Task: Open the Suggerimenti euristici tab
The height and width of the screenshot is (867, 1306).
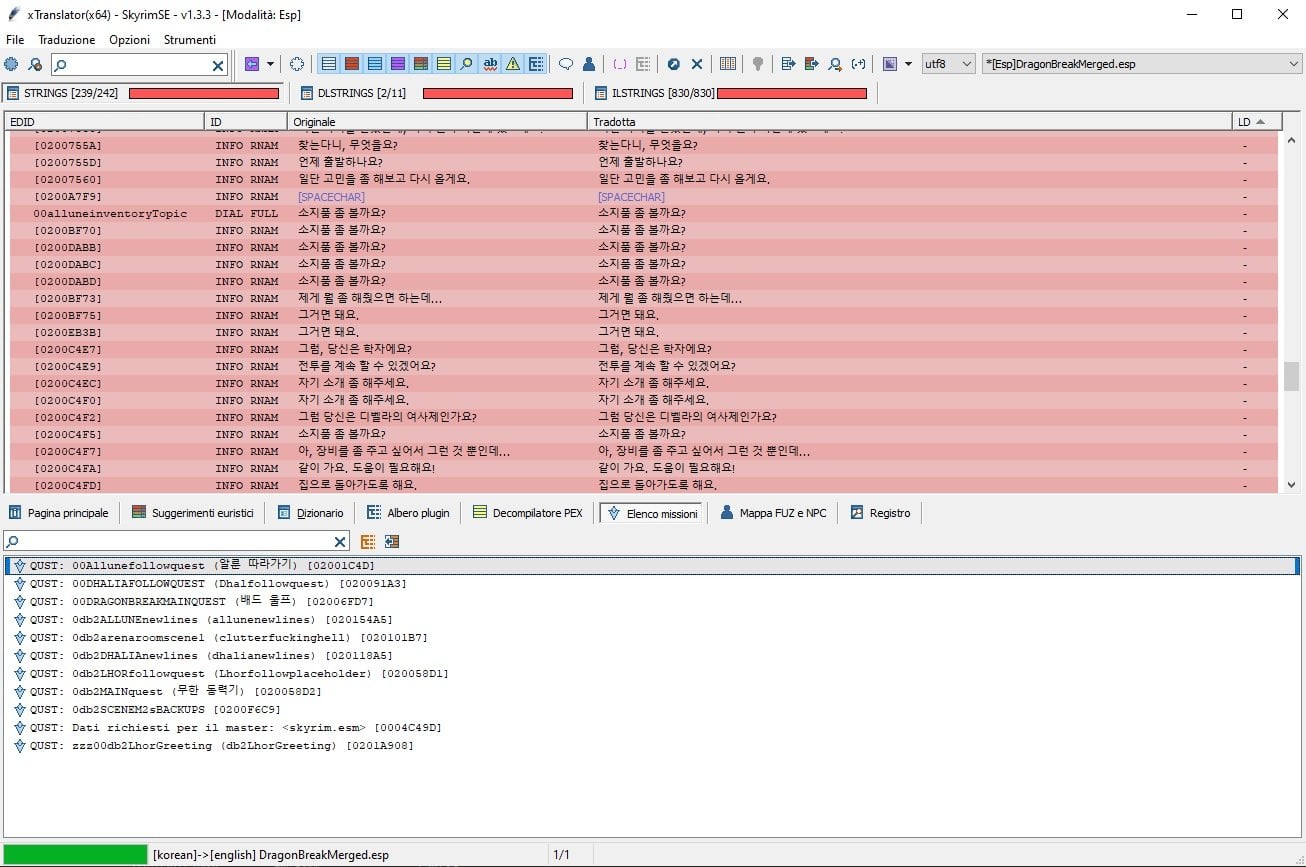Action: pos(193,513)
